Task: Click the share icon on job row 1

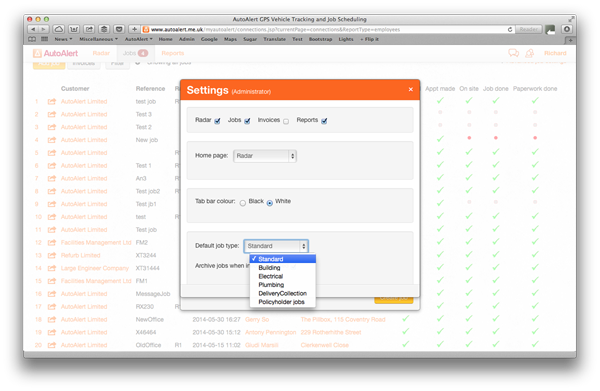Action: click(x=52, y=101)
